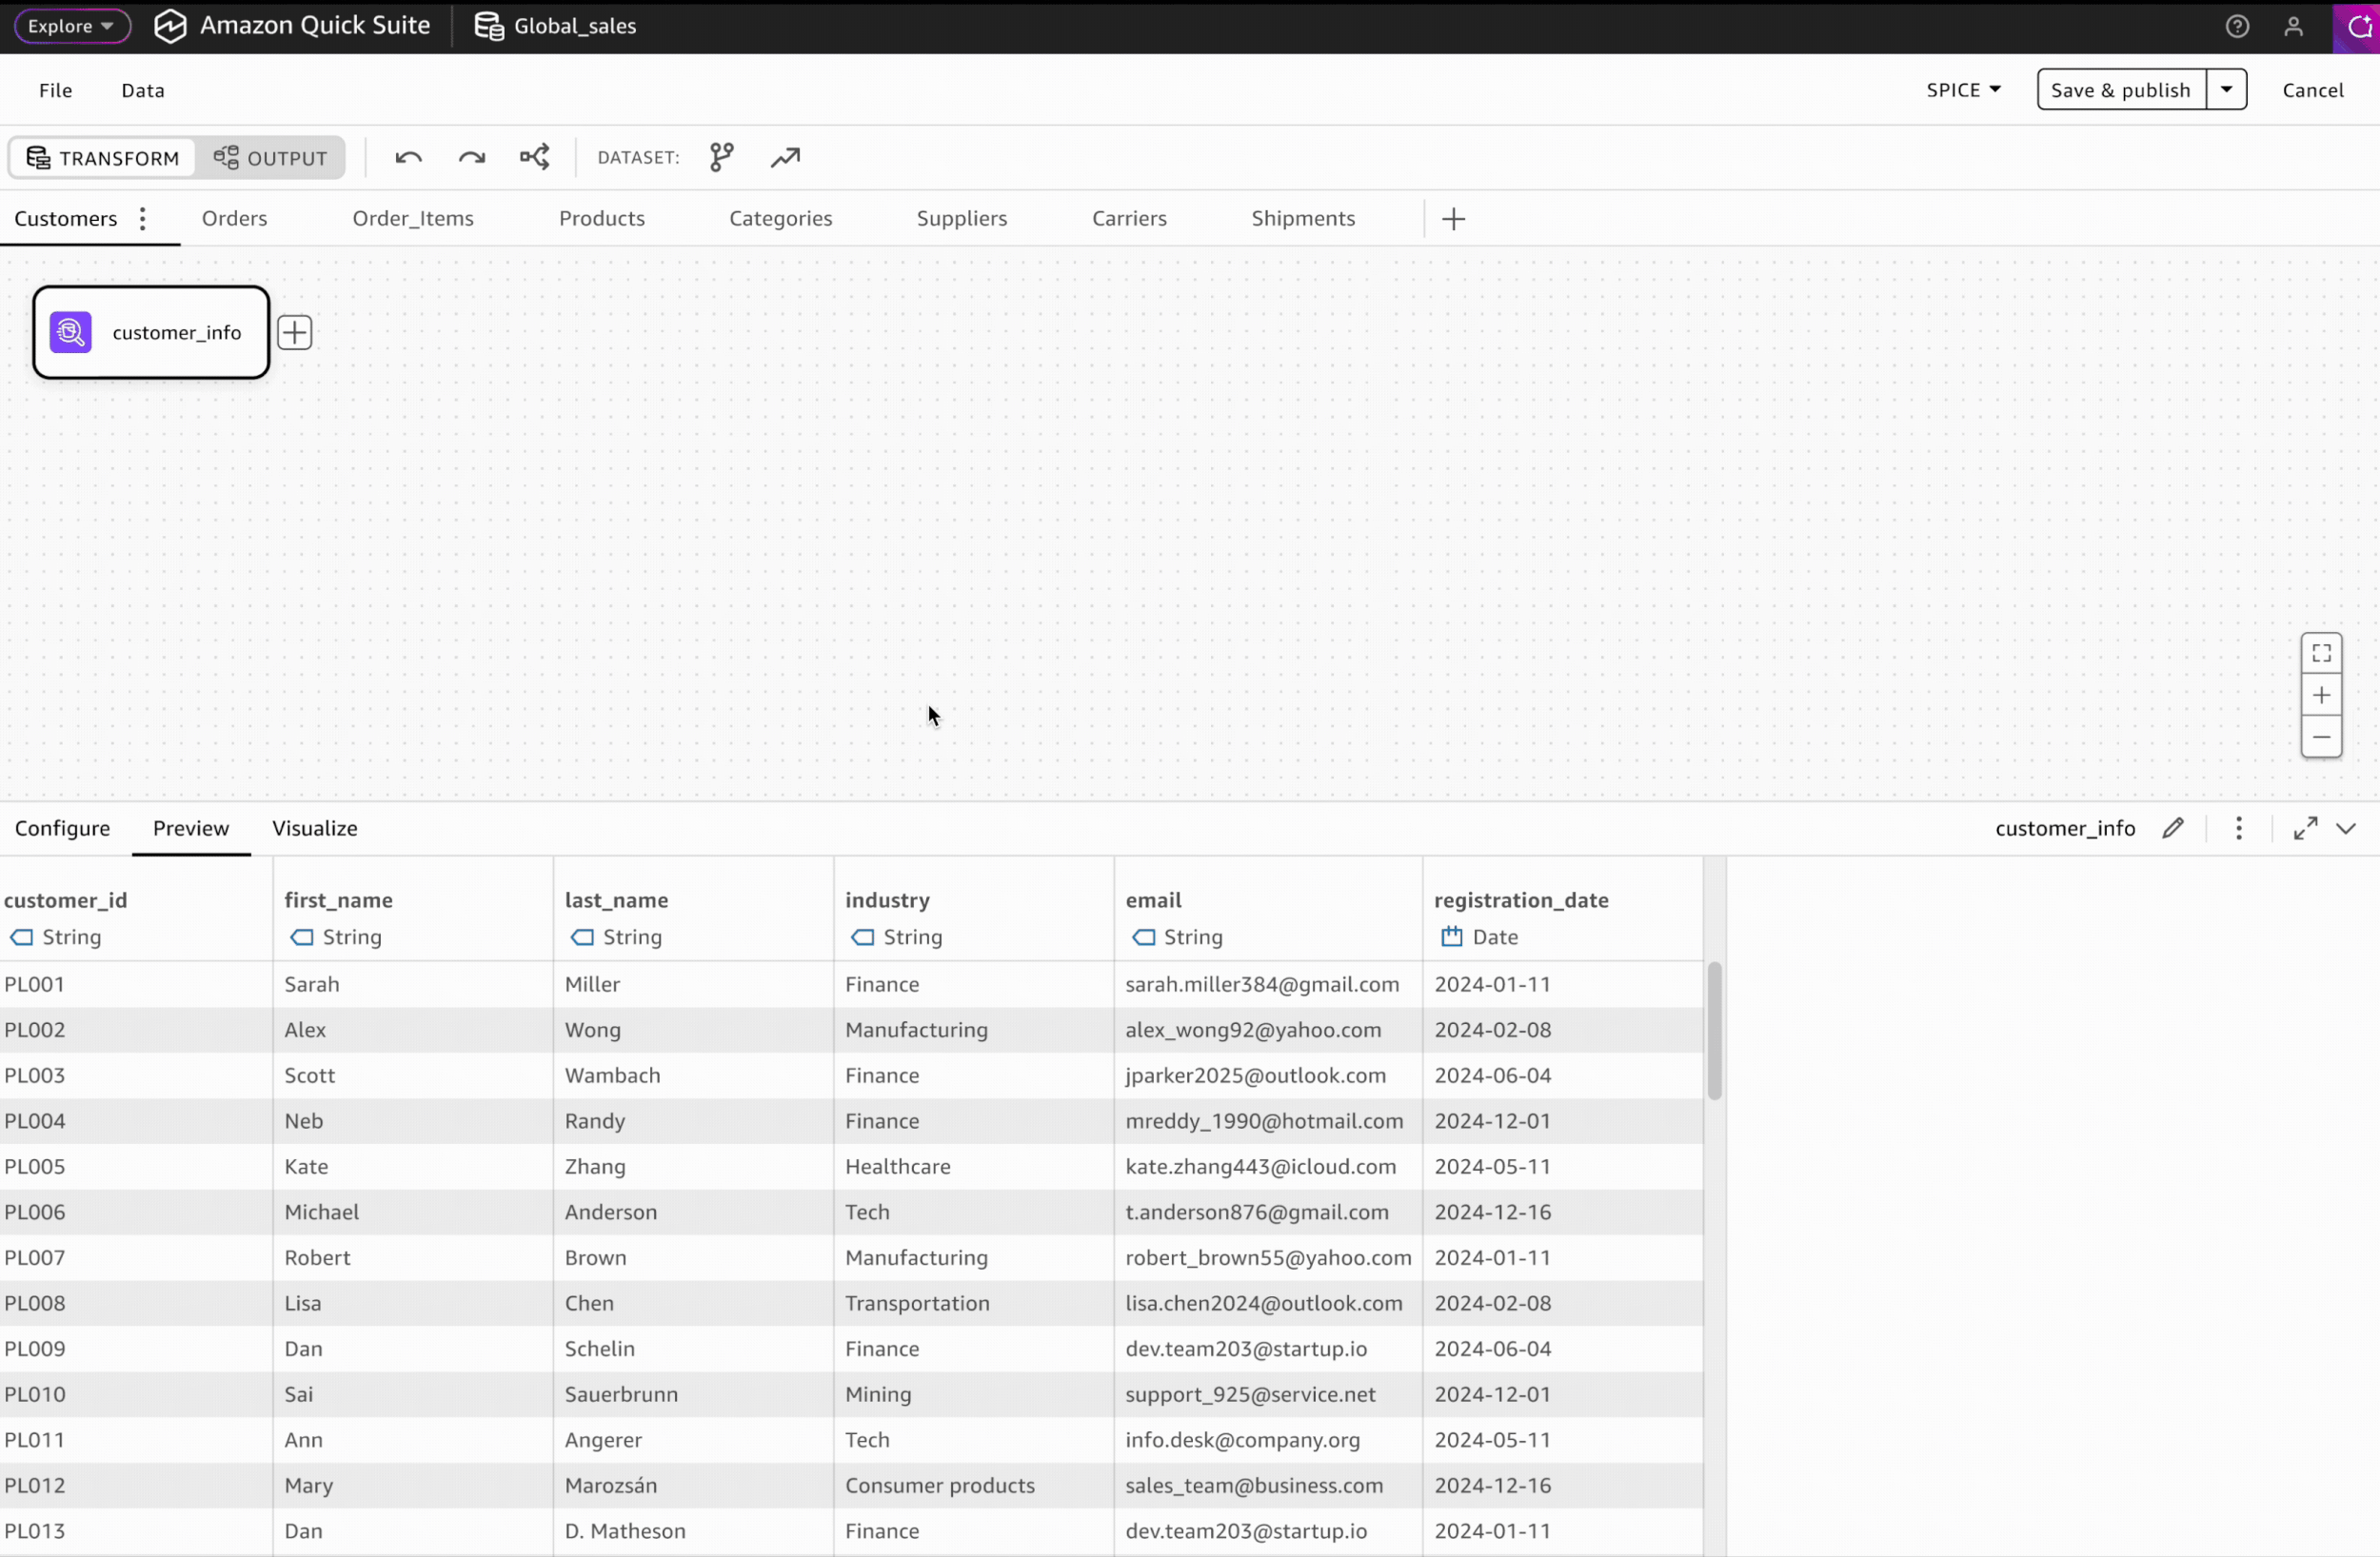The width and height of the screenshot is (2380, 1557).
Task: Click the preview table vertical scrollbar
Action: click(x=1714, y=1030)
